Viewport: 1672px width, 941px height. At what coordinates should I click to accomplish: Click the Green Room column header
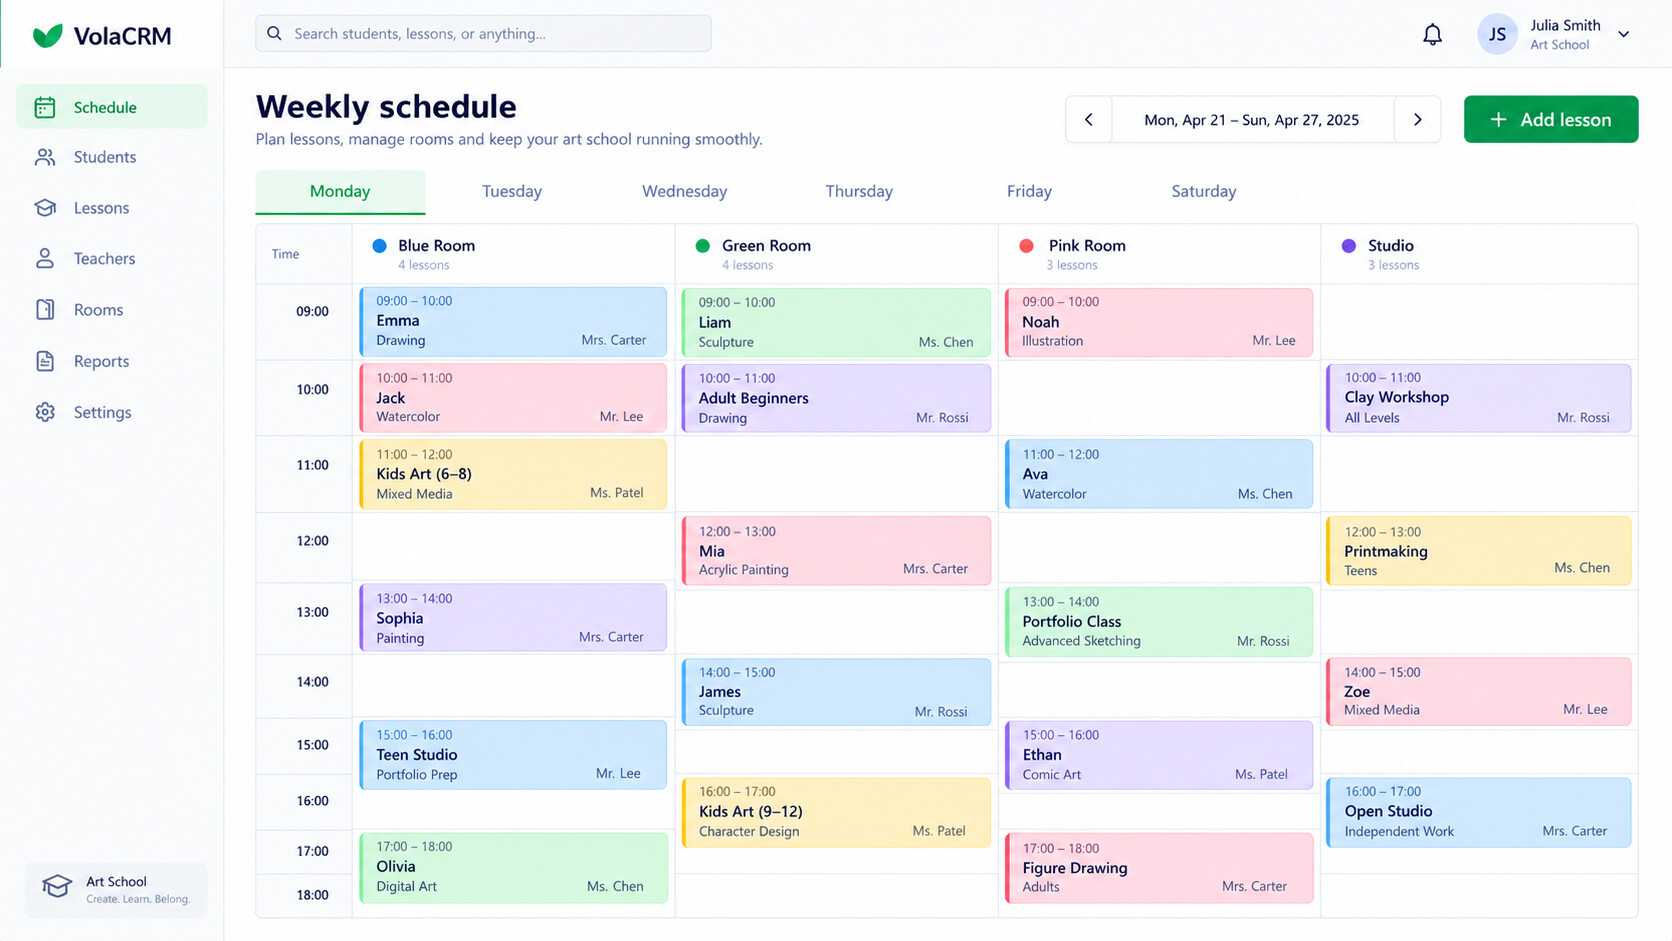point(836,254)
